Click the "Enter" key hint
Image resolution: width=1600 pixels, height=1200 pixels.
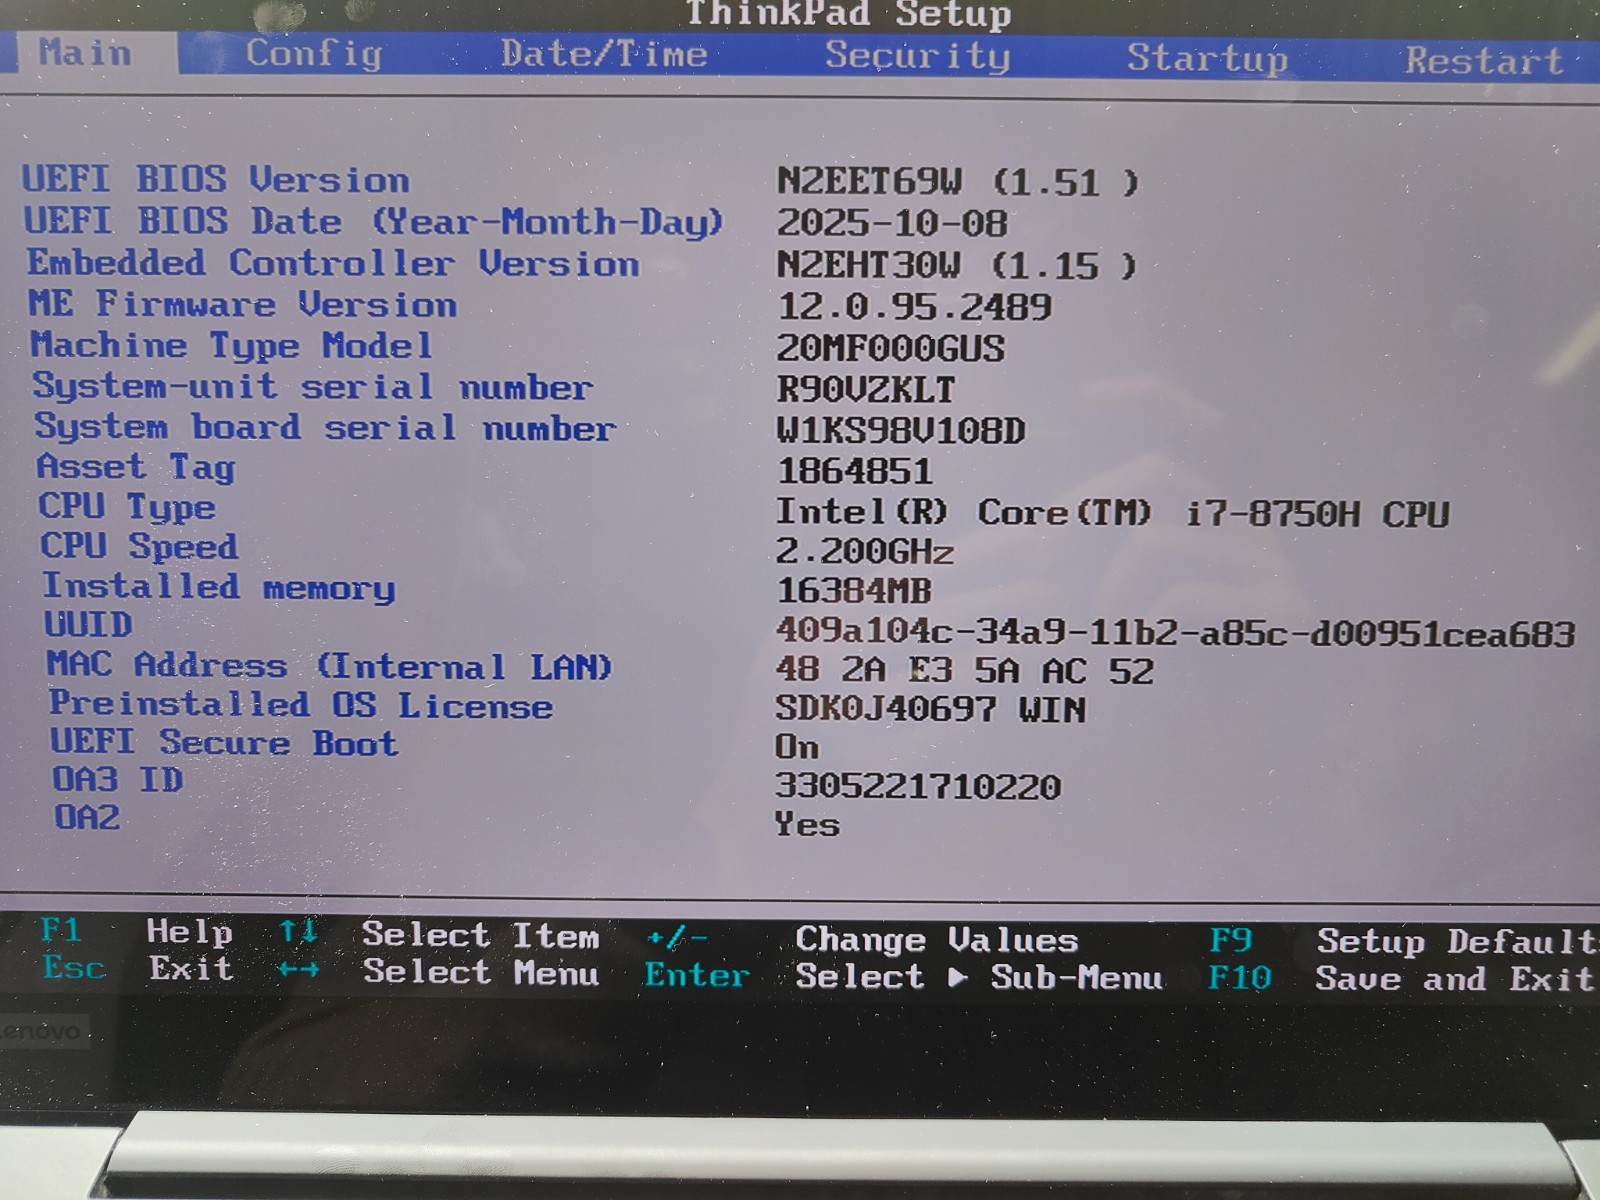(697, 974)
